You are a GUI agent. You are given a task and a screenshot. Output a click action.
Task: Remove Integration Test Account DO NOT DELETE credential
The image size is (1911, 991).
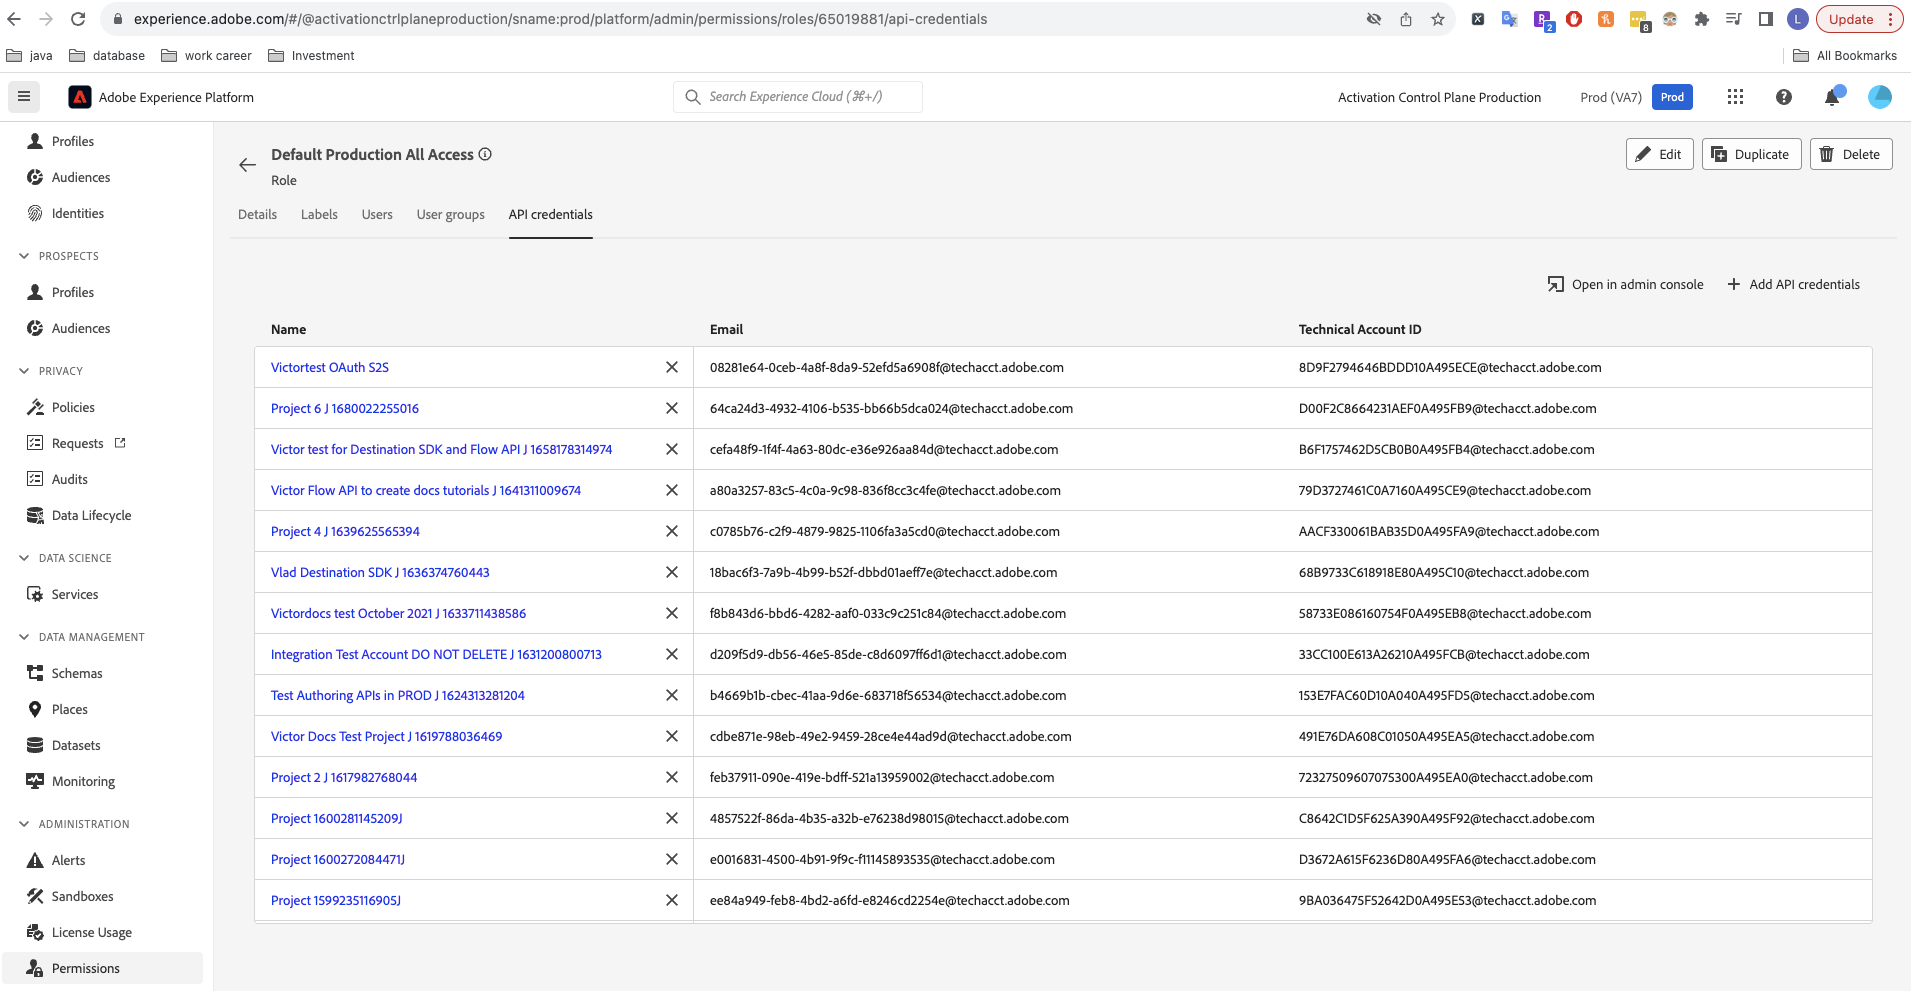click(672, 654)
